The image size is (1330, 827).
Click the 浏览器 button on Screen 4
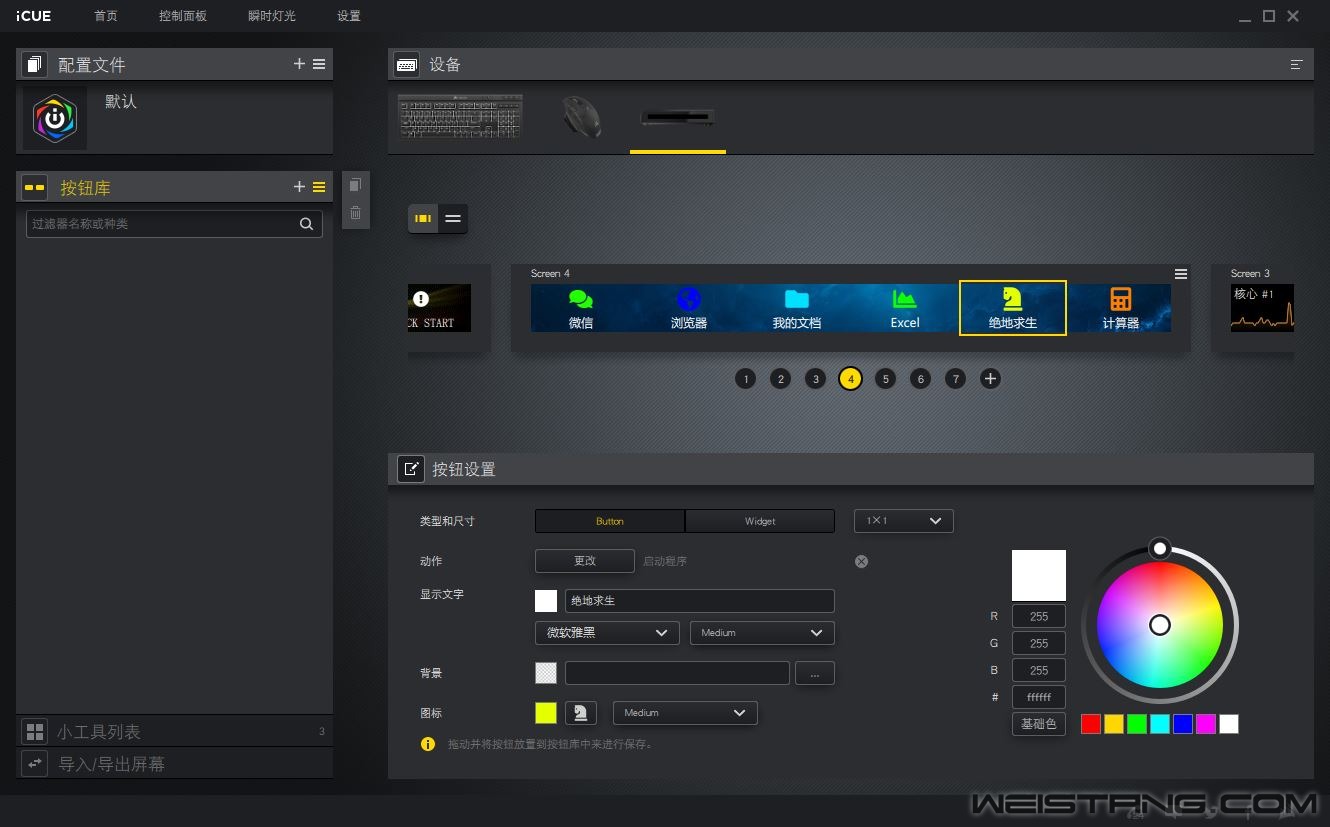click(689, 308)
